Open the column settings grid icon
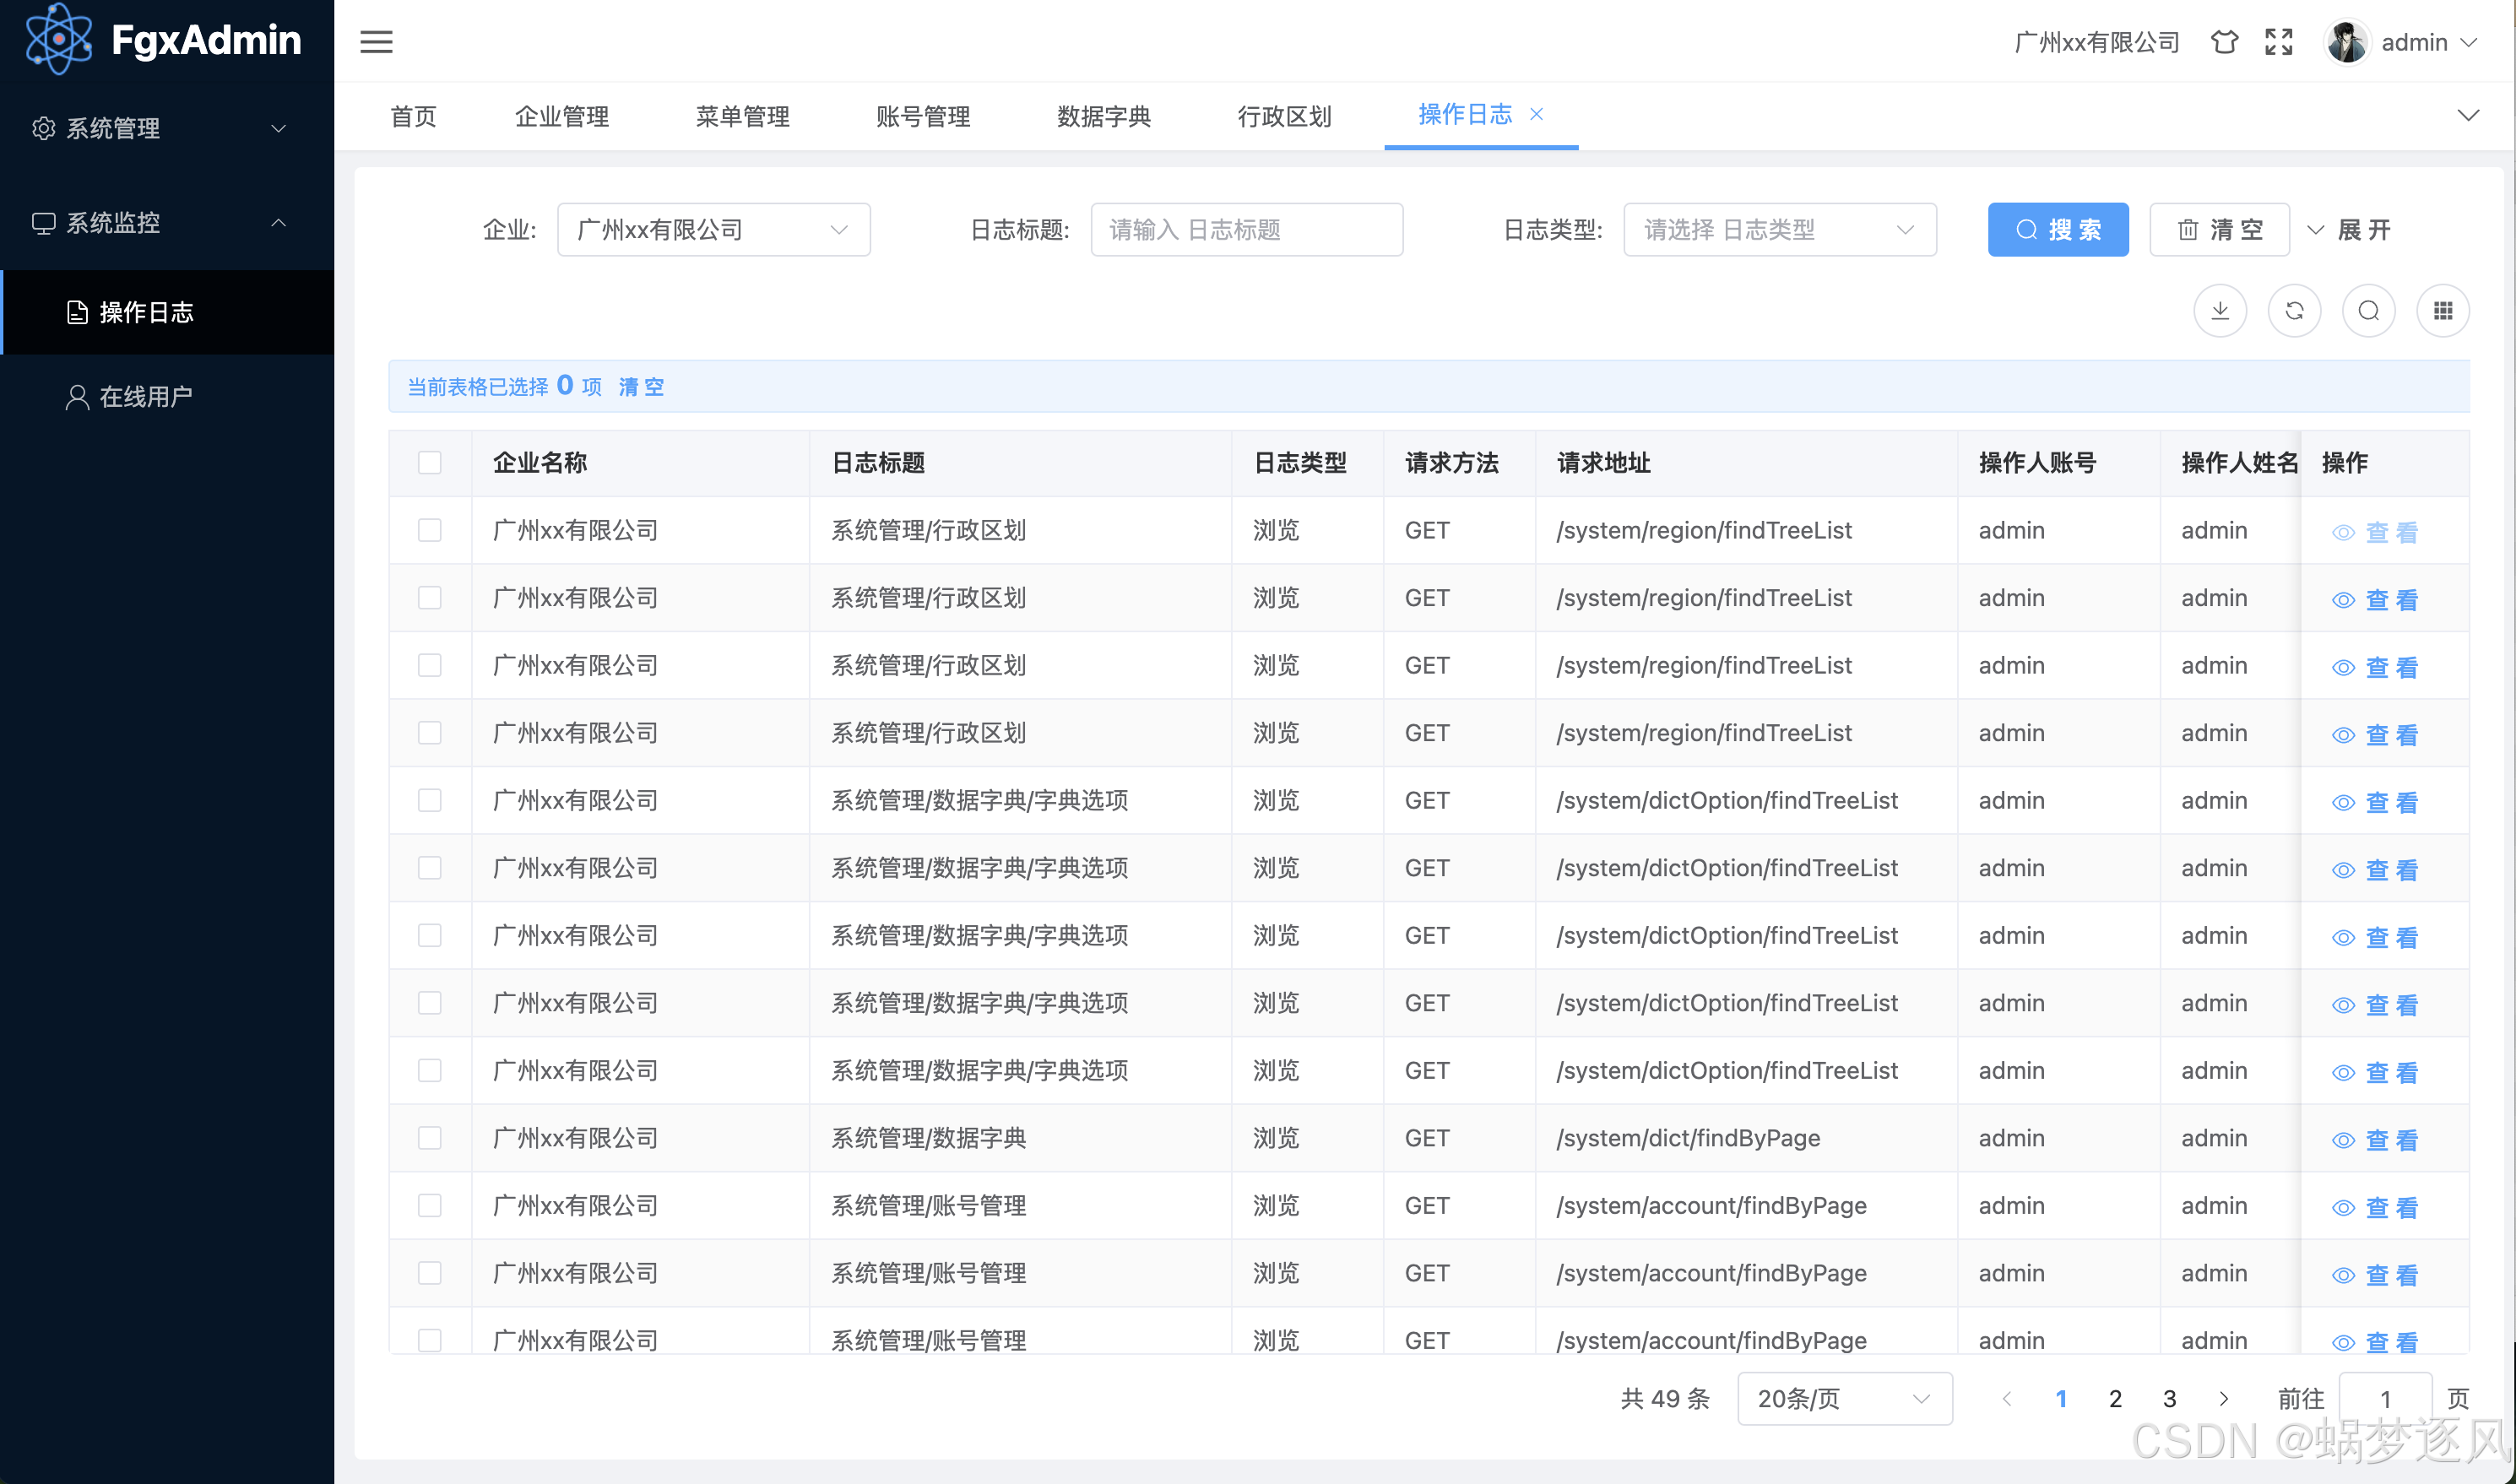 tap(2442, 311)
